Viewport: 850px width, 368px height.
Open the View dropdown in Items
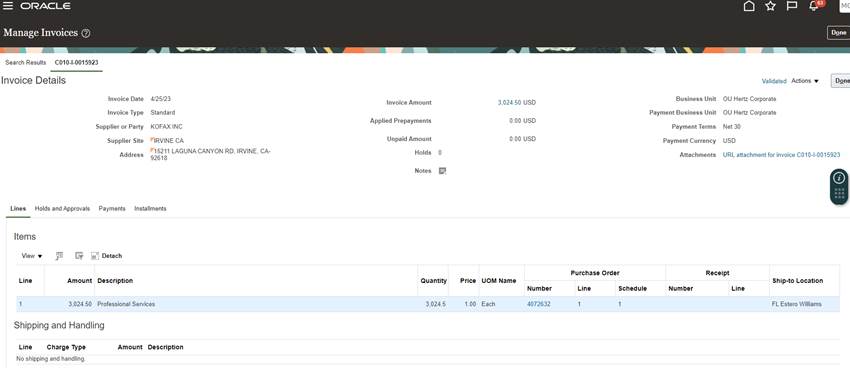click(32, 256)
